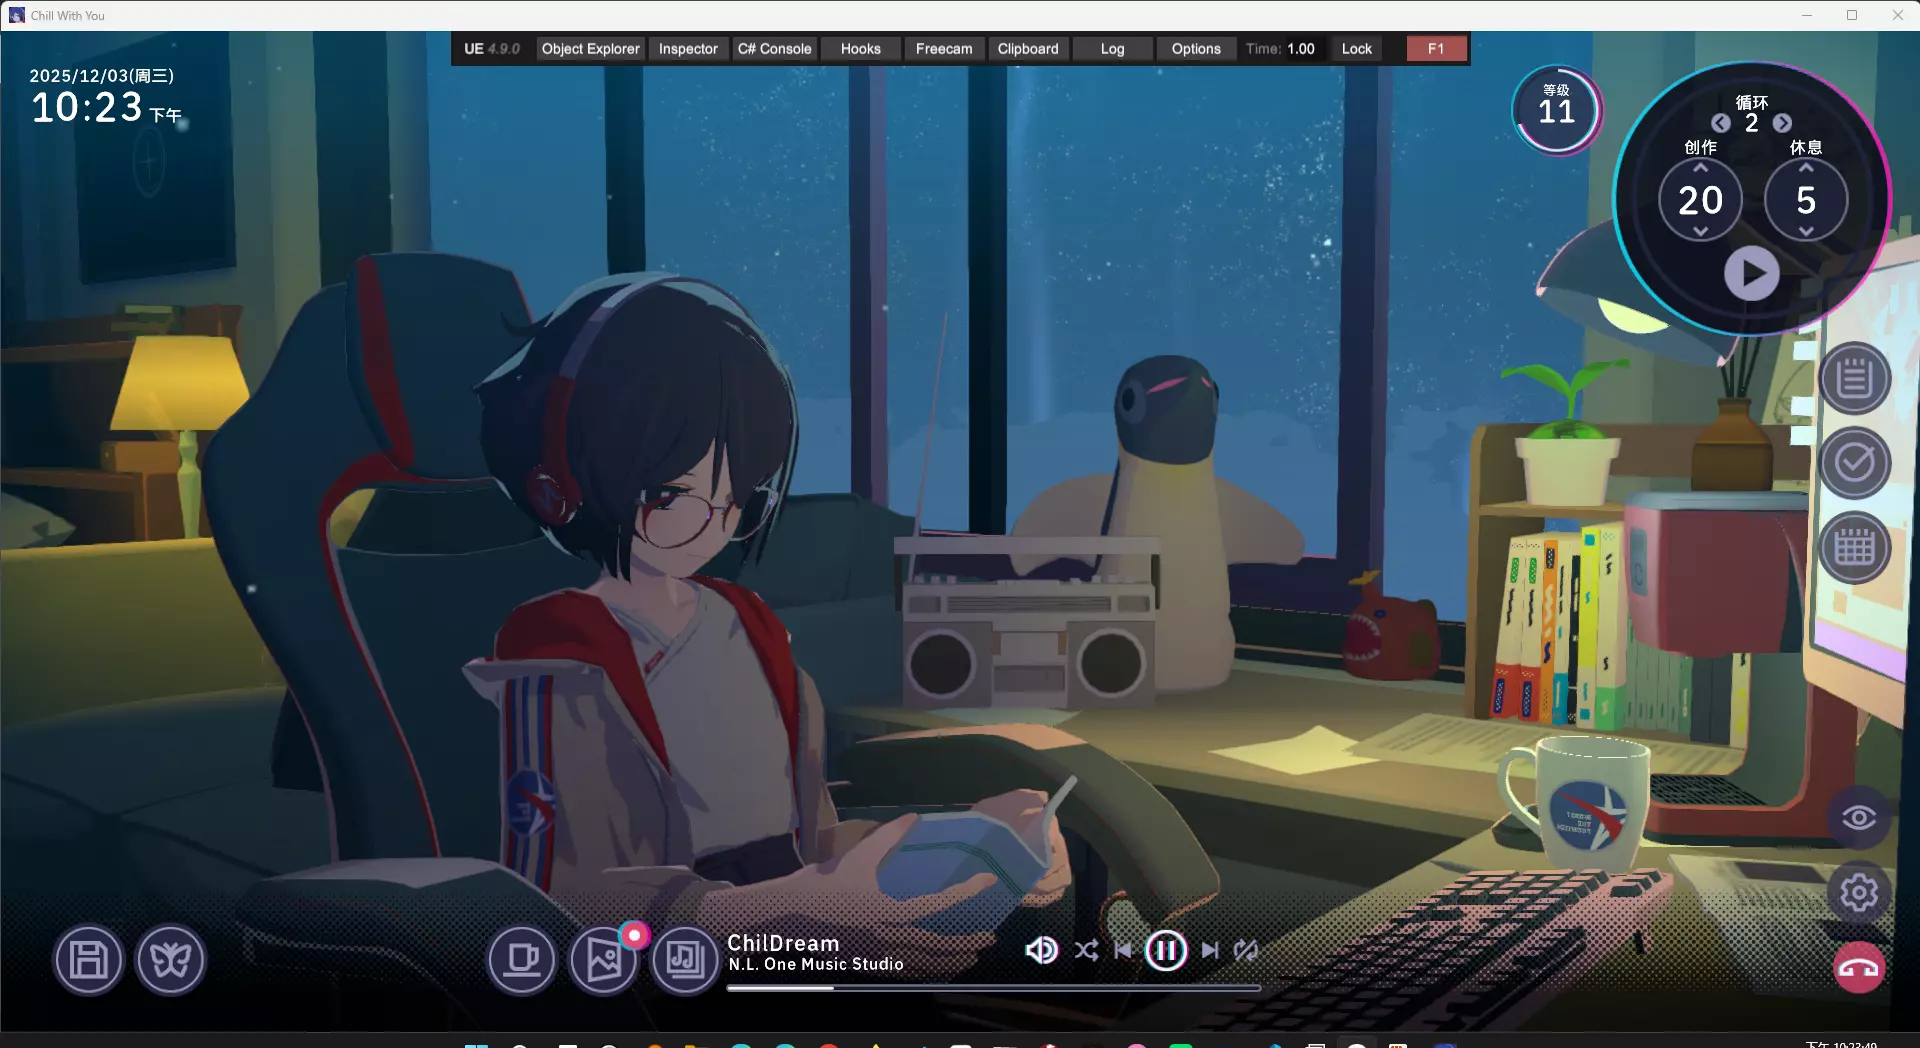Click the coffee cup icon
This screenshot has height=1048, width=1920.
coord(522,960)
